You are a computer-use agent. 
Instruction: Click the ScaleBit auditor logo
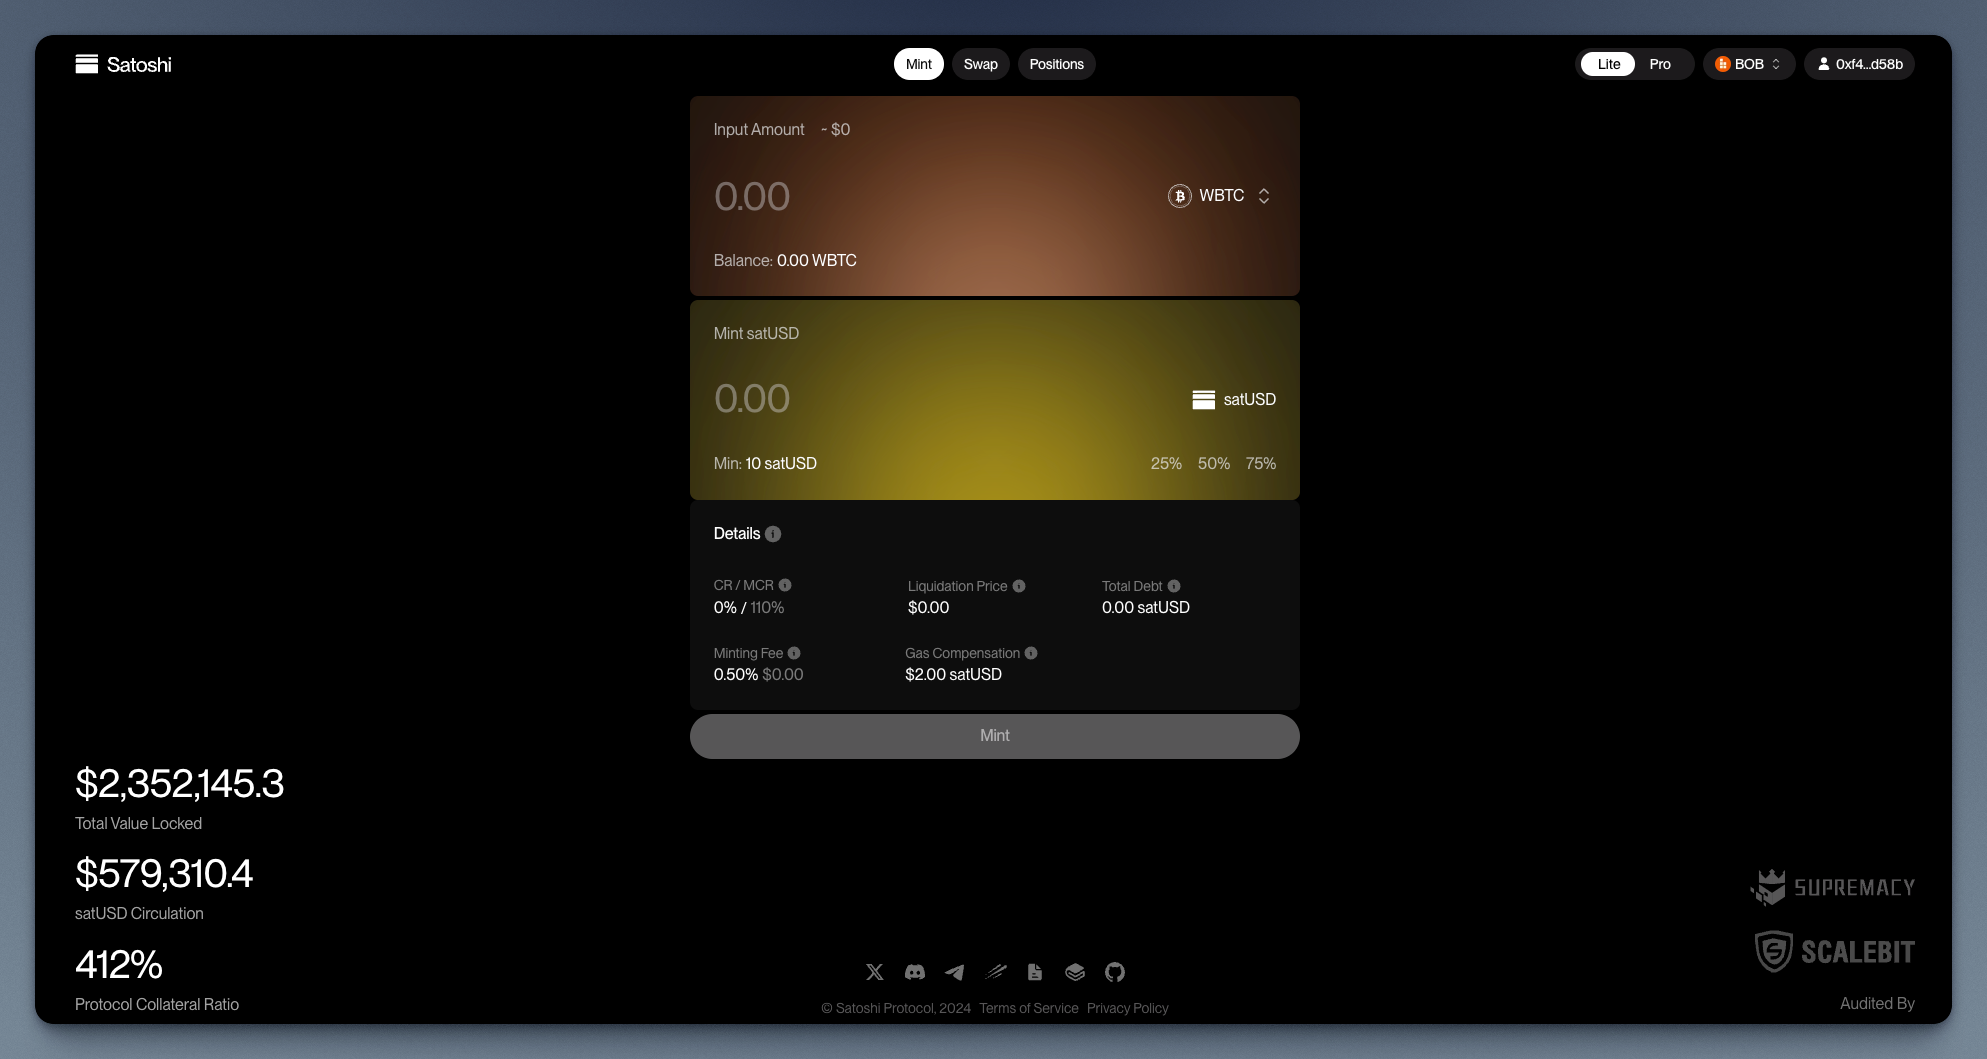click(1835, 951)
